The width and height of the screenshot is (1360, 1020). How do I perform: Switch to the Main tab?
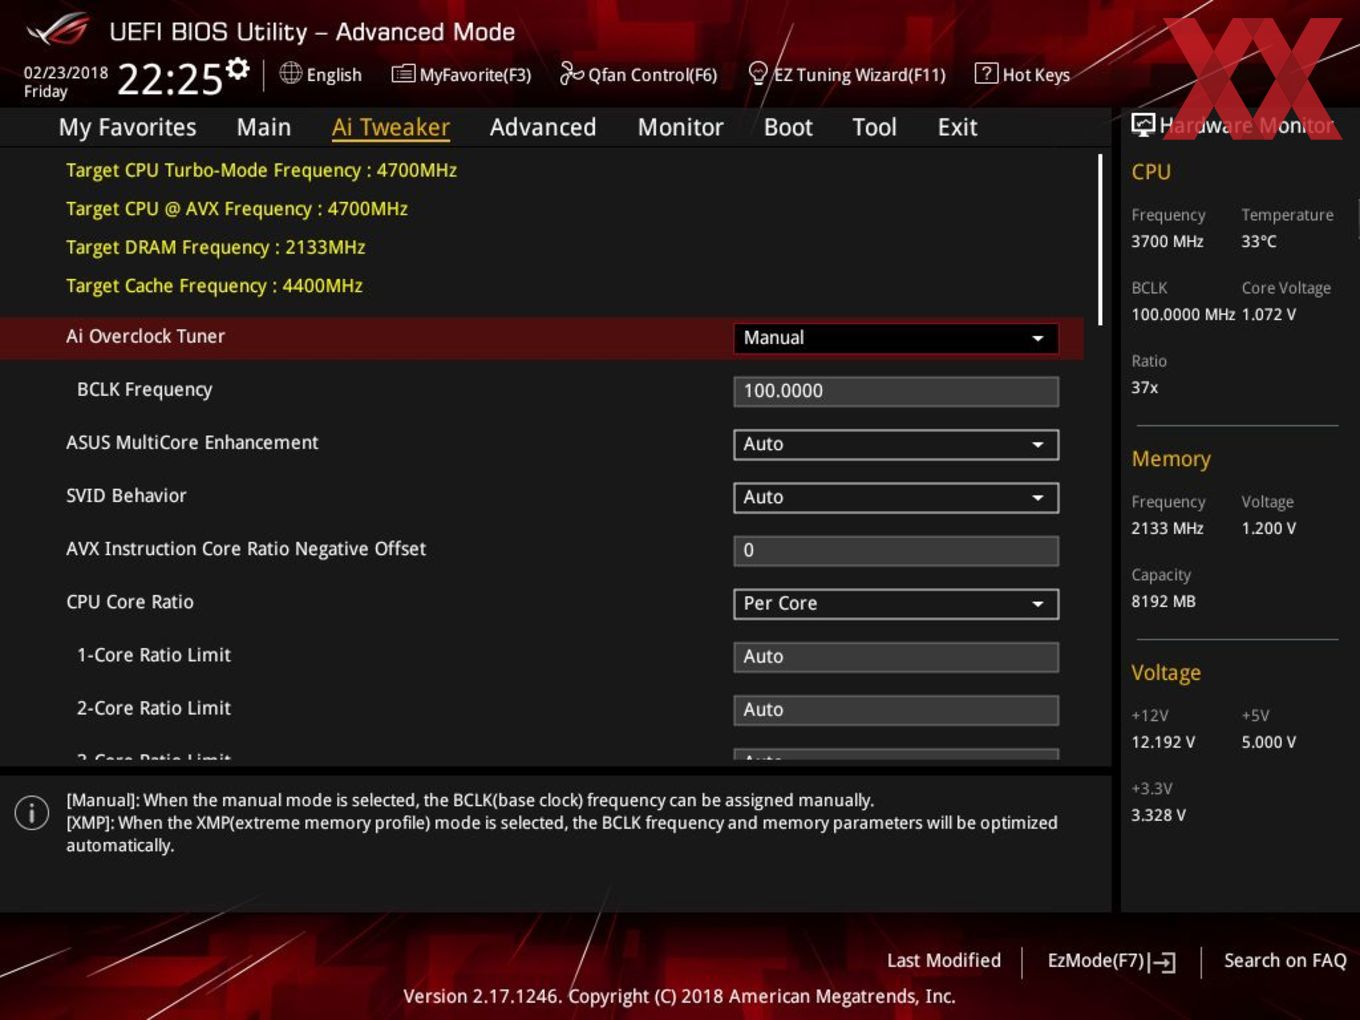tap(264, 127)
